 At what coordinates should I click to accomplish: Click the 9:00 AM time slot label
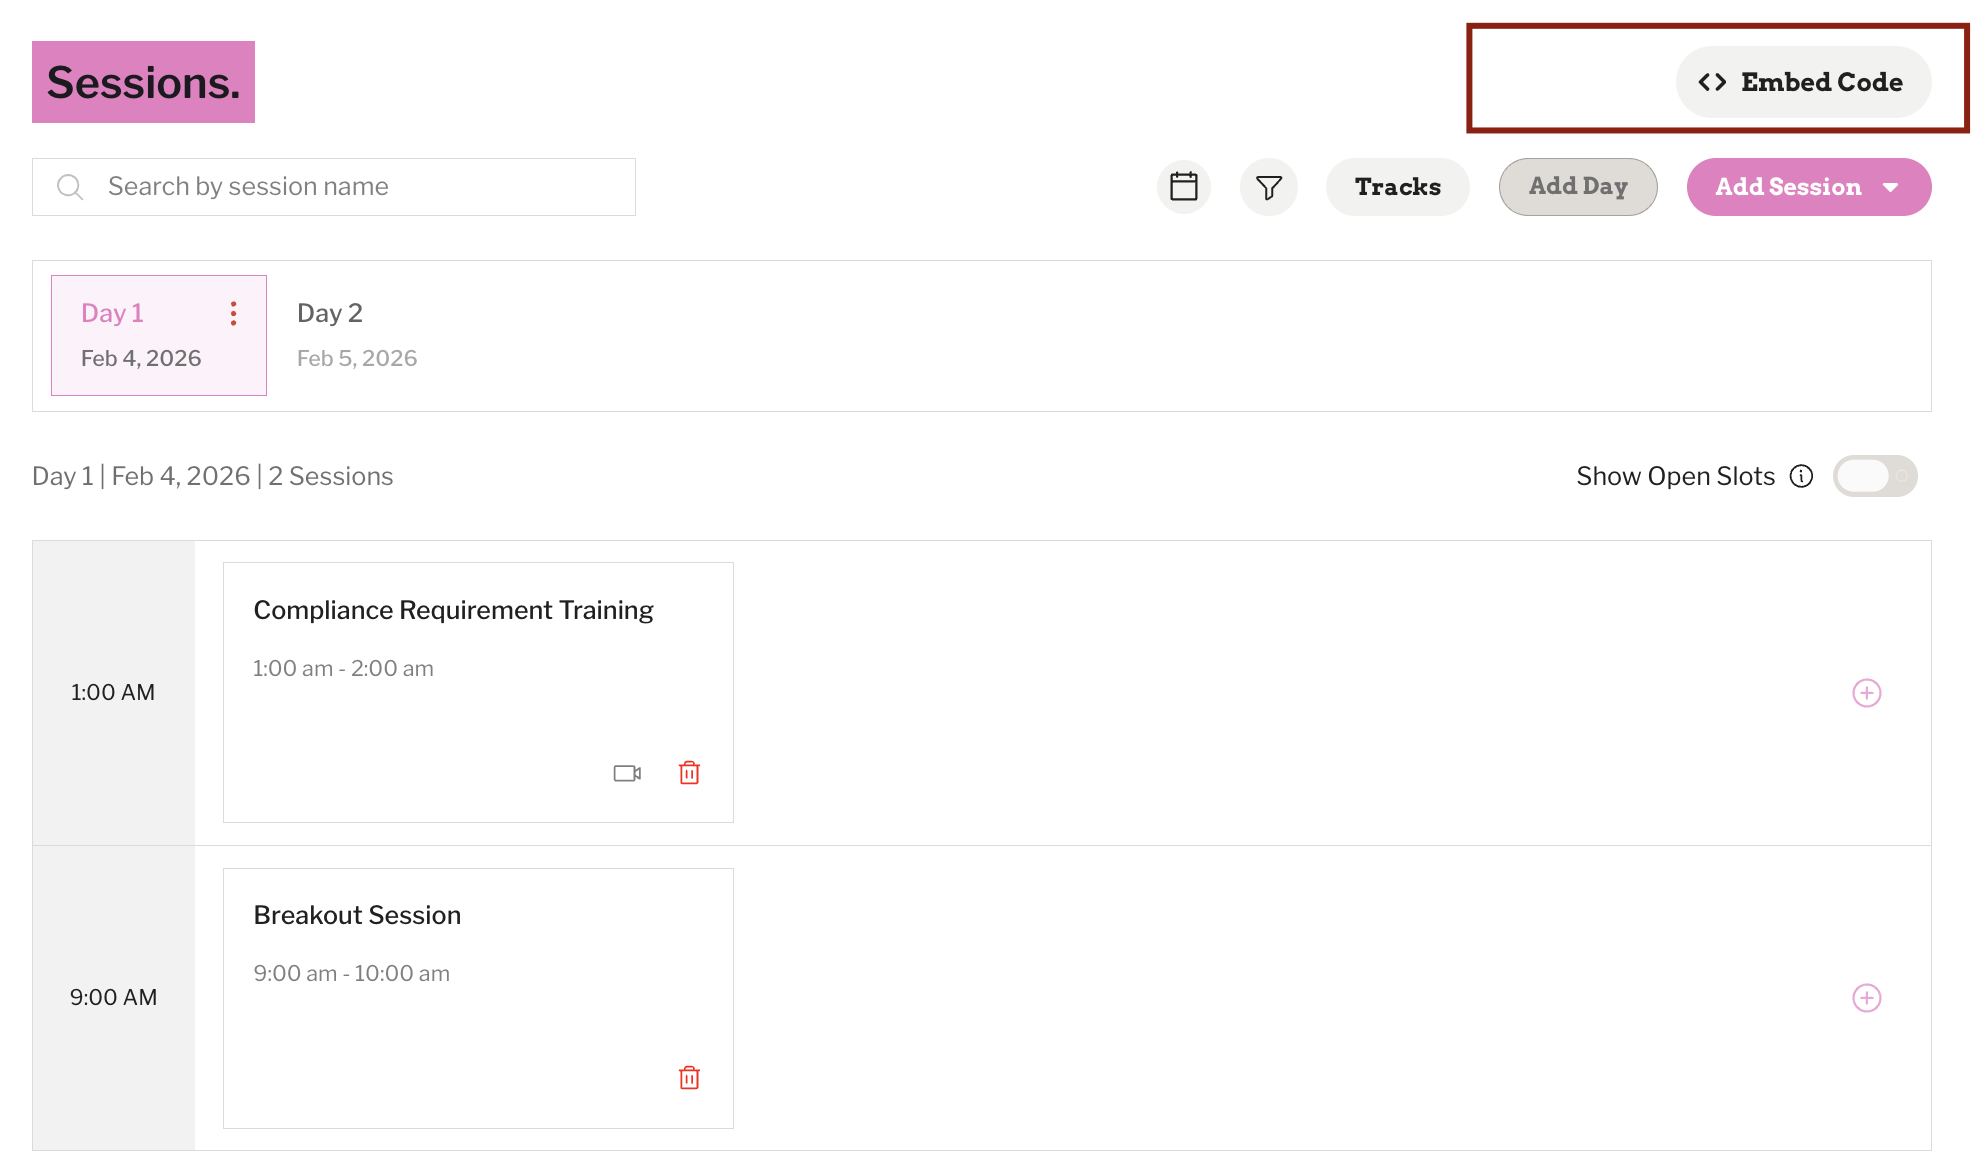113,997
